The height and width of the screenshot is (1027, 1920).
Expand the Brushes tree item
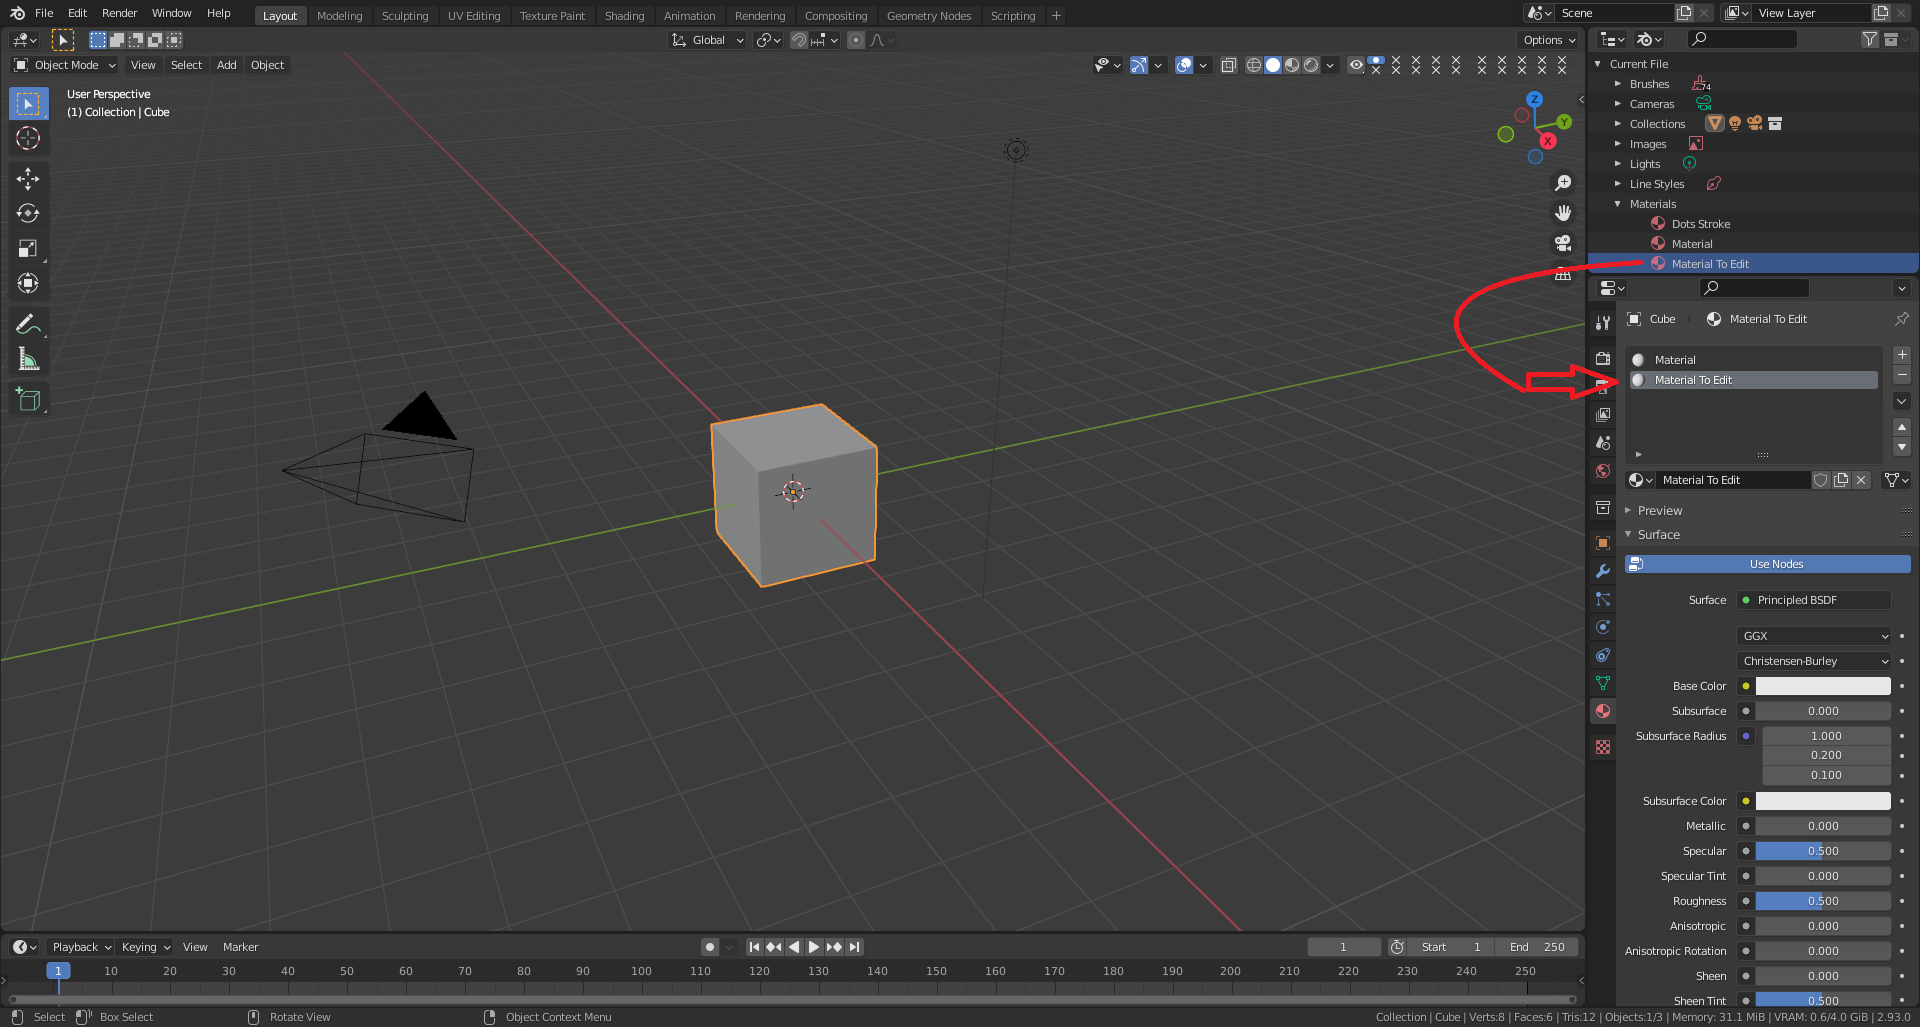pyautogui.click(x=1618, y=84)
